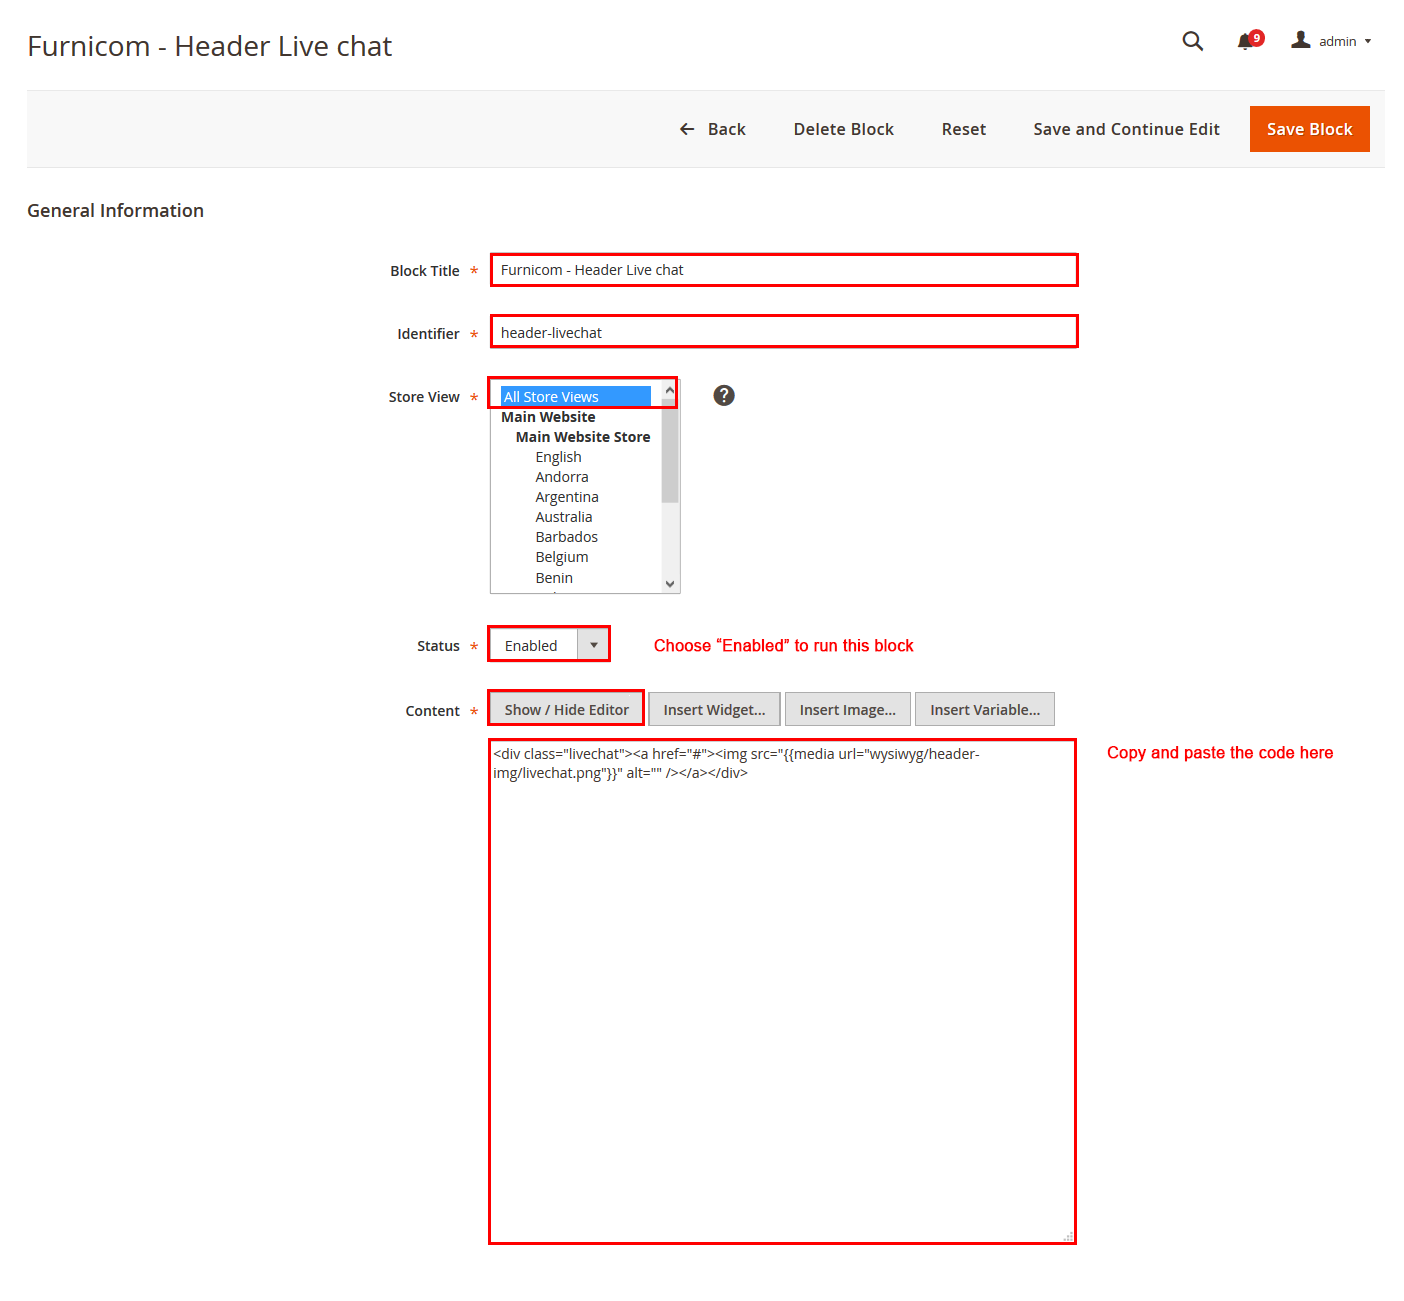
Task: Click the back arrow icon
Action: pyautogui.click(x=687, y=129)
